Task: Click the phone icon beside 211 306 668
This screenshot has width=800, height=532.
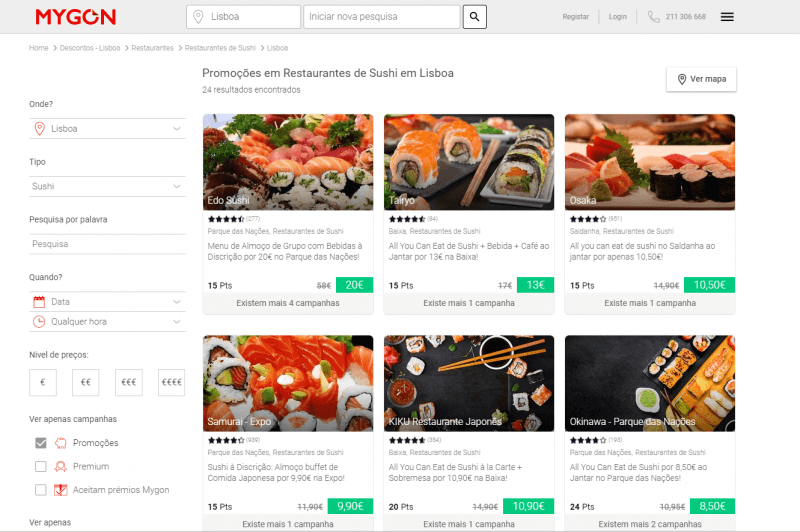Action: [654, 17]
